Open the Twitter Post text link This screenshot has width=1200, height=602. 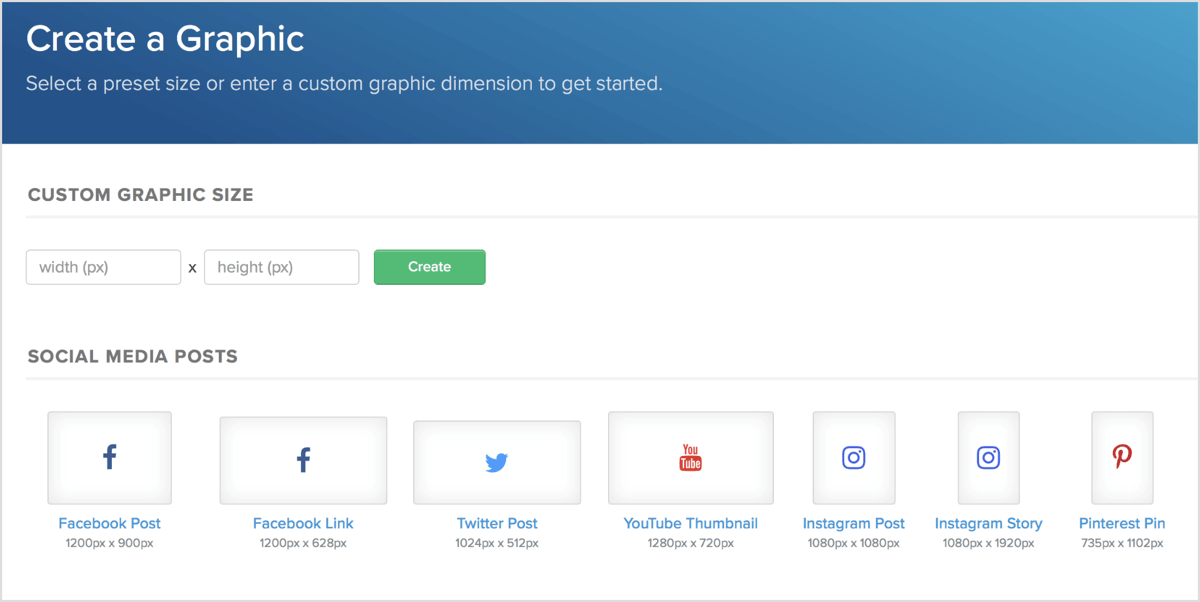coord(497,523)
